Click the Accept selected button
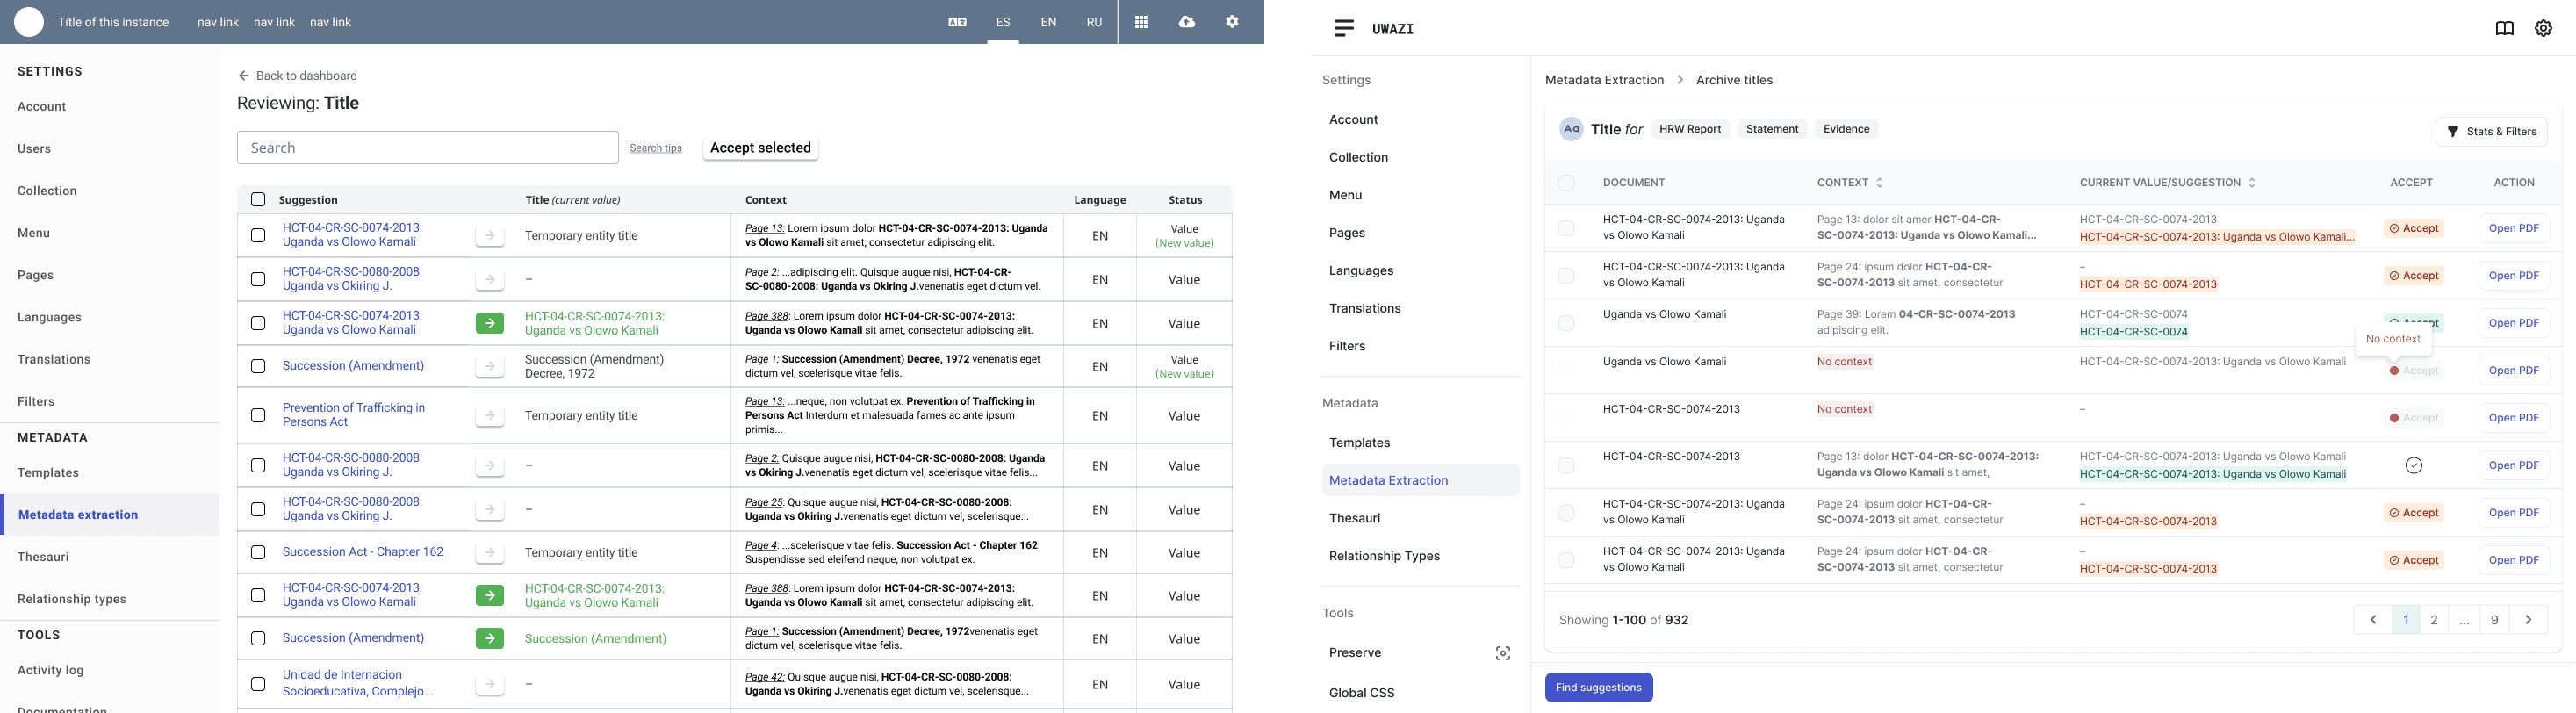This screenshot has width=2576, height=713. [x=760, y=147]
